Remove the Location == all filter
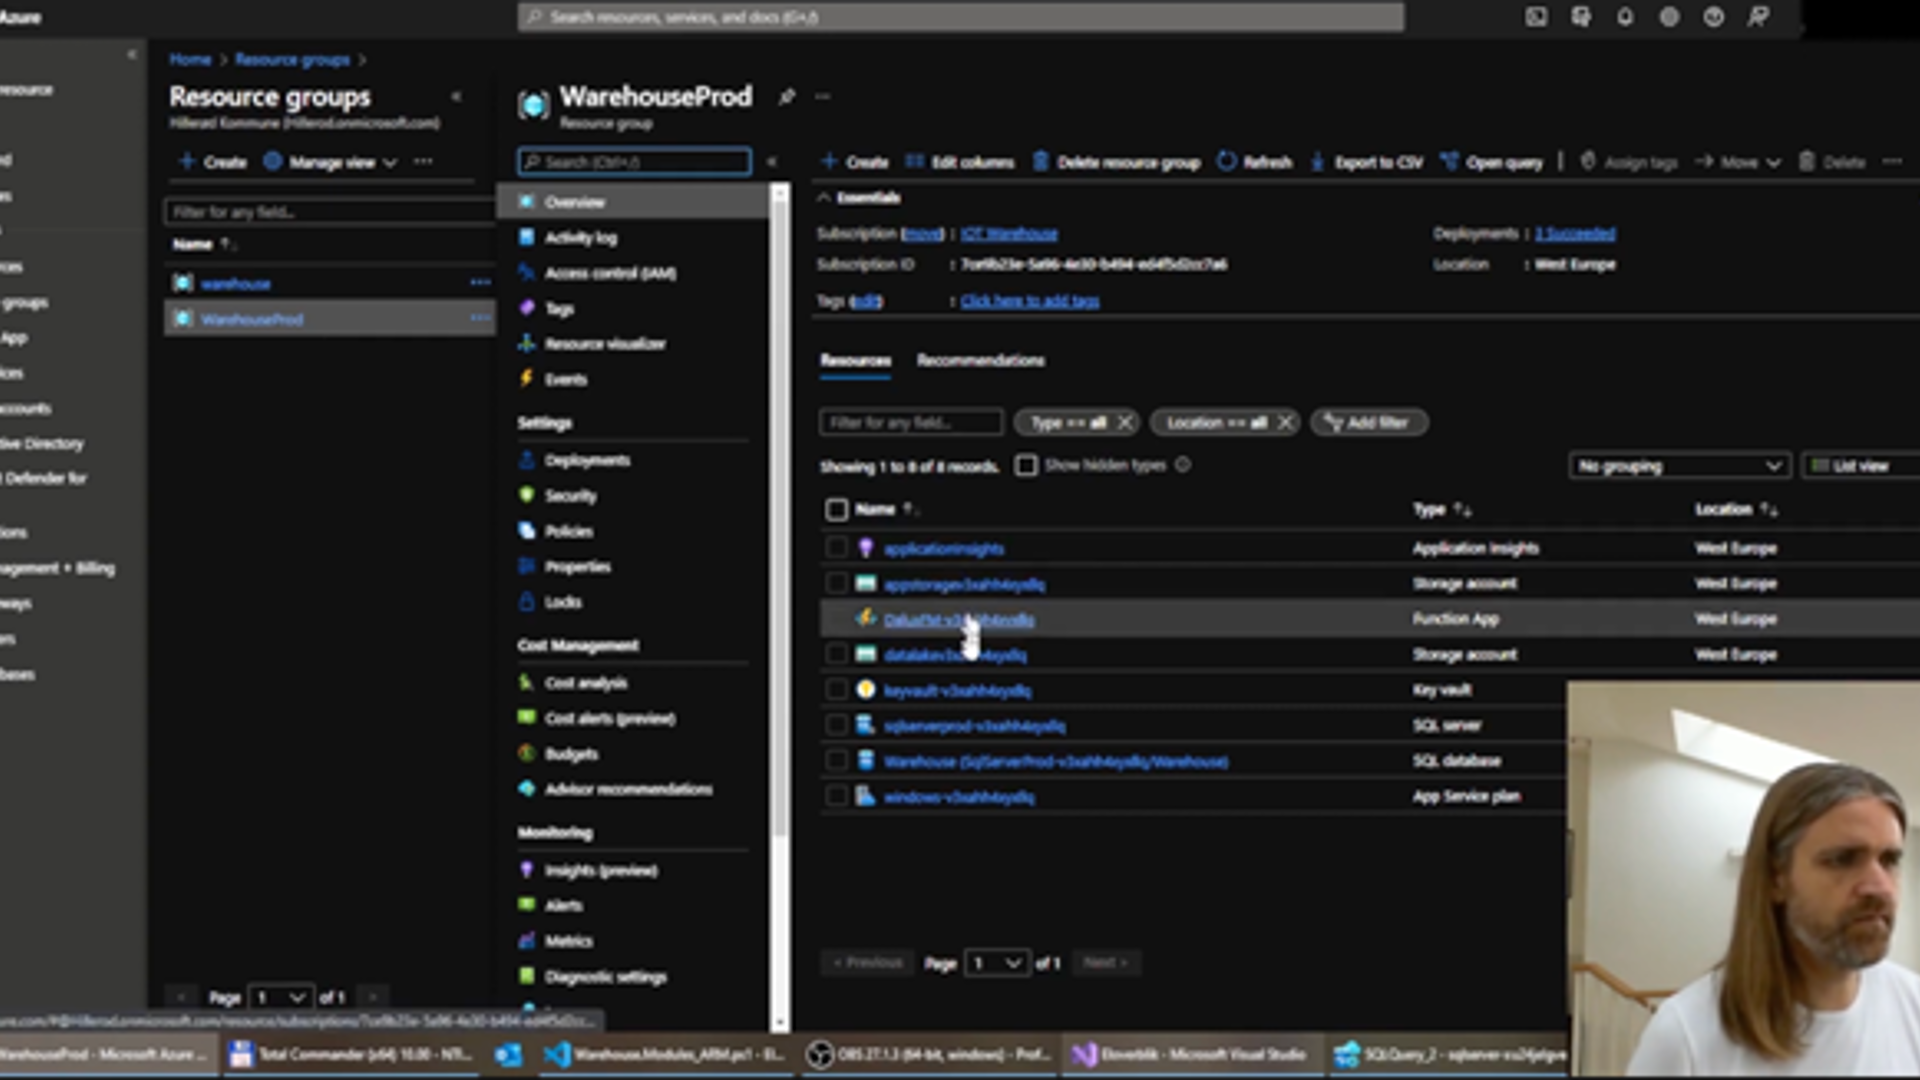Image resolution: width=1920 pixels, height=1080 pixels. [x=1285, y=422]
